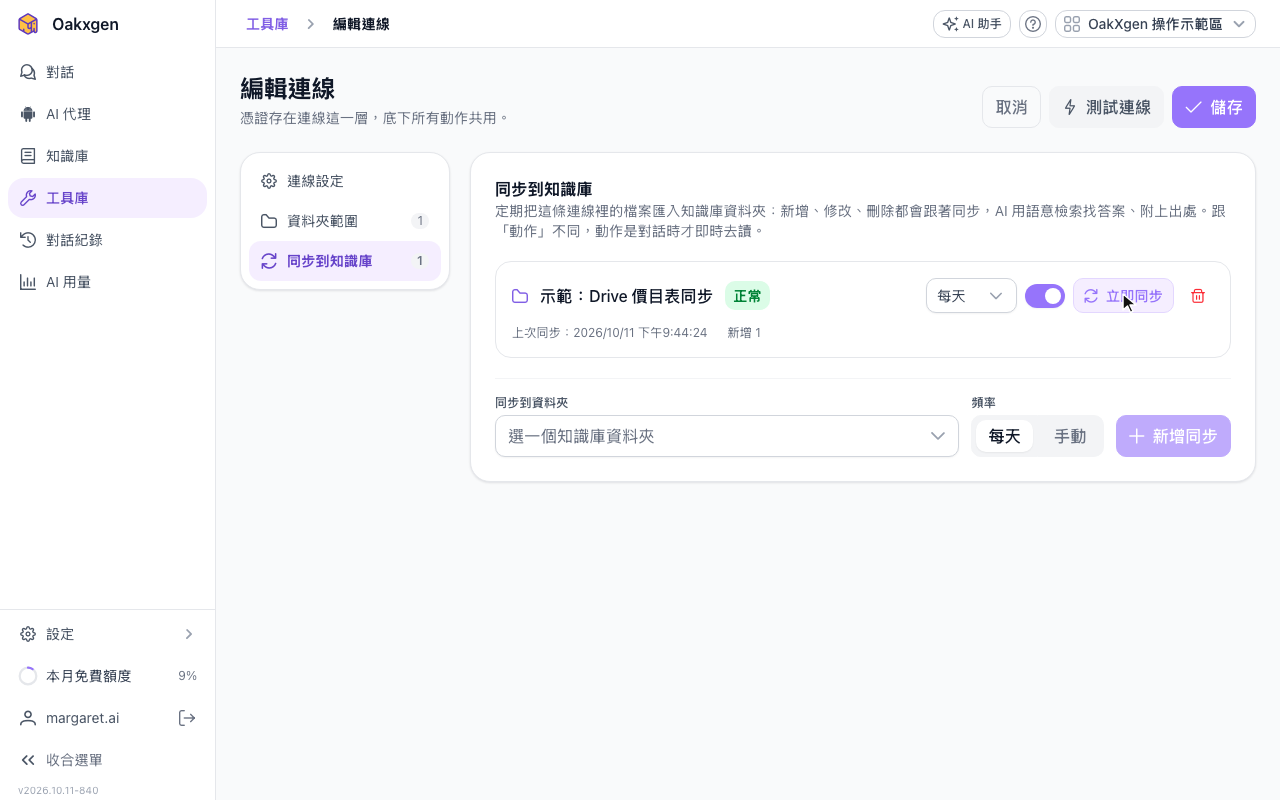Go to AI 代理 page
Viewport: 1280px width, 800px height.
click(x=107, y=114)
